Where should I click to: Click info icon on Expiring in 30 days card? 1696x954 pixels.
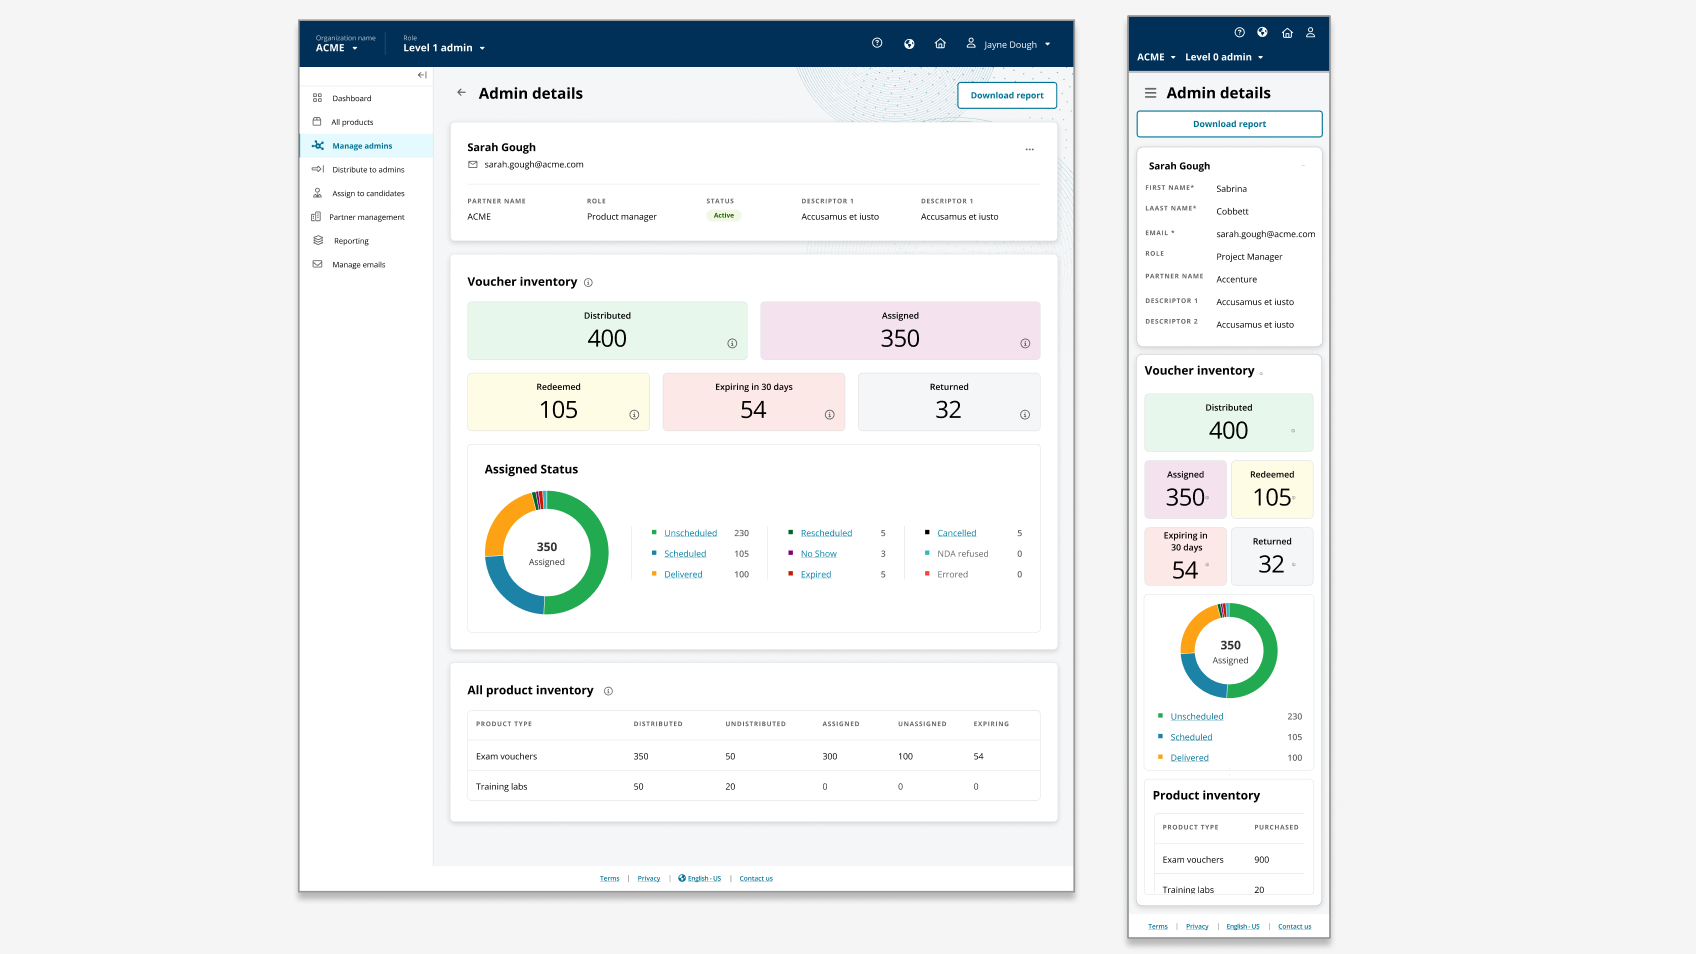[x=829, y=415]
